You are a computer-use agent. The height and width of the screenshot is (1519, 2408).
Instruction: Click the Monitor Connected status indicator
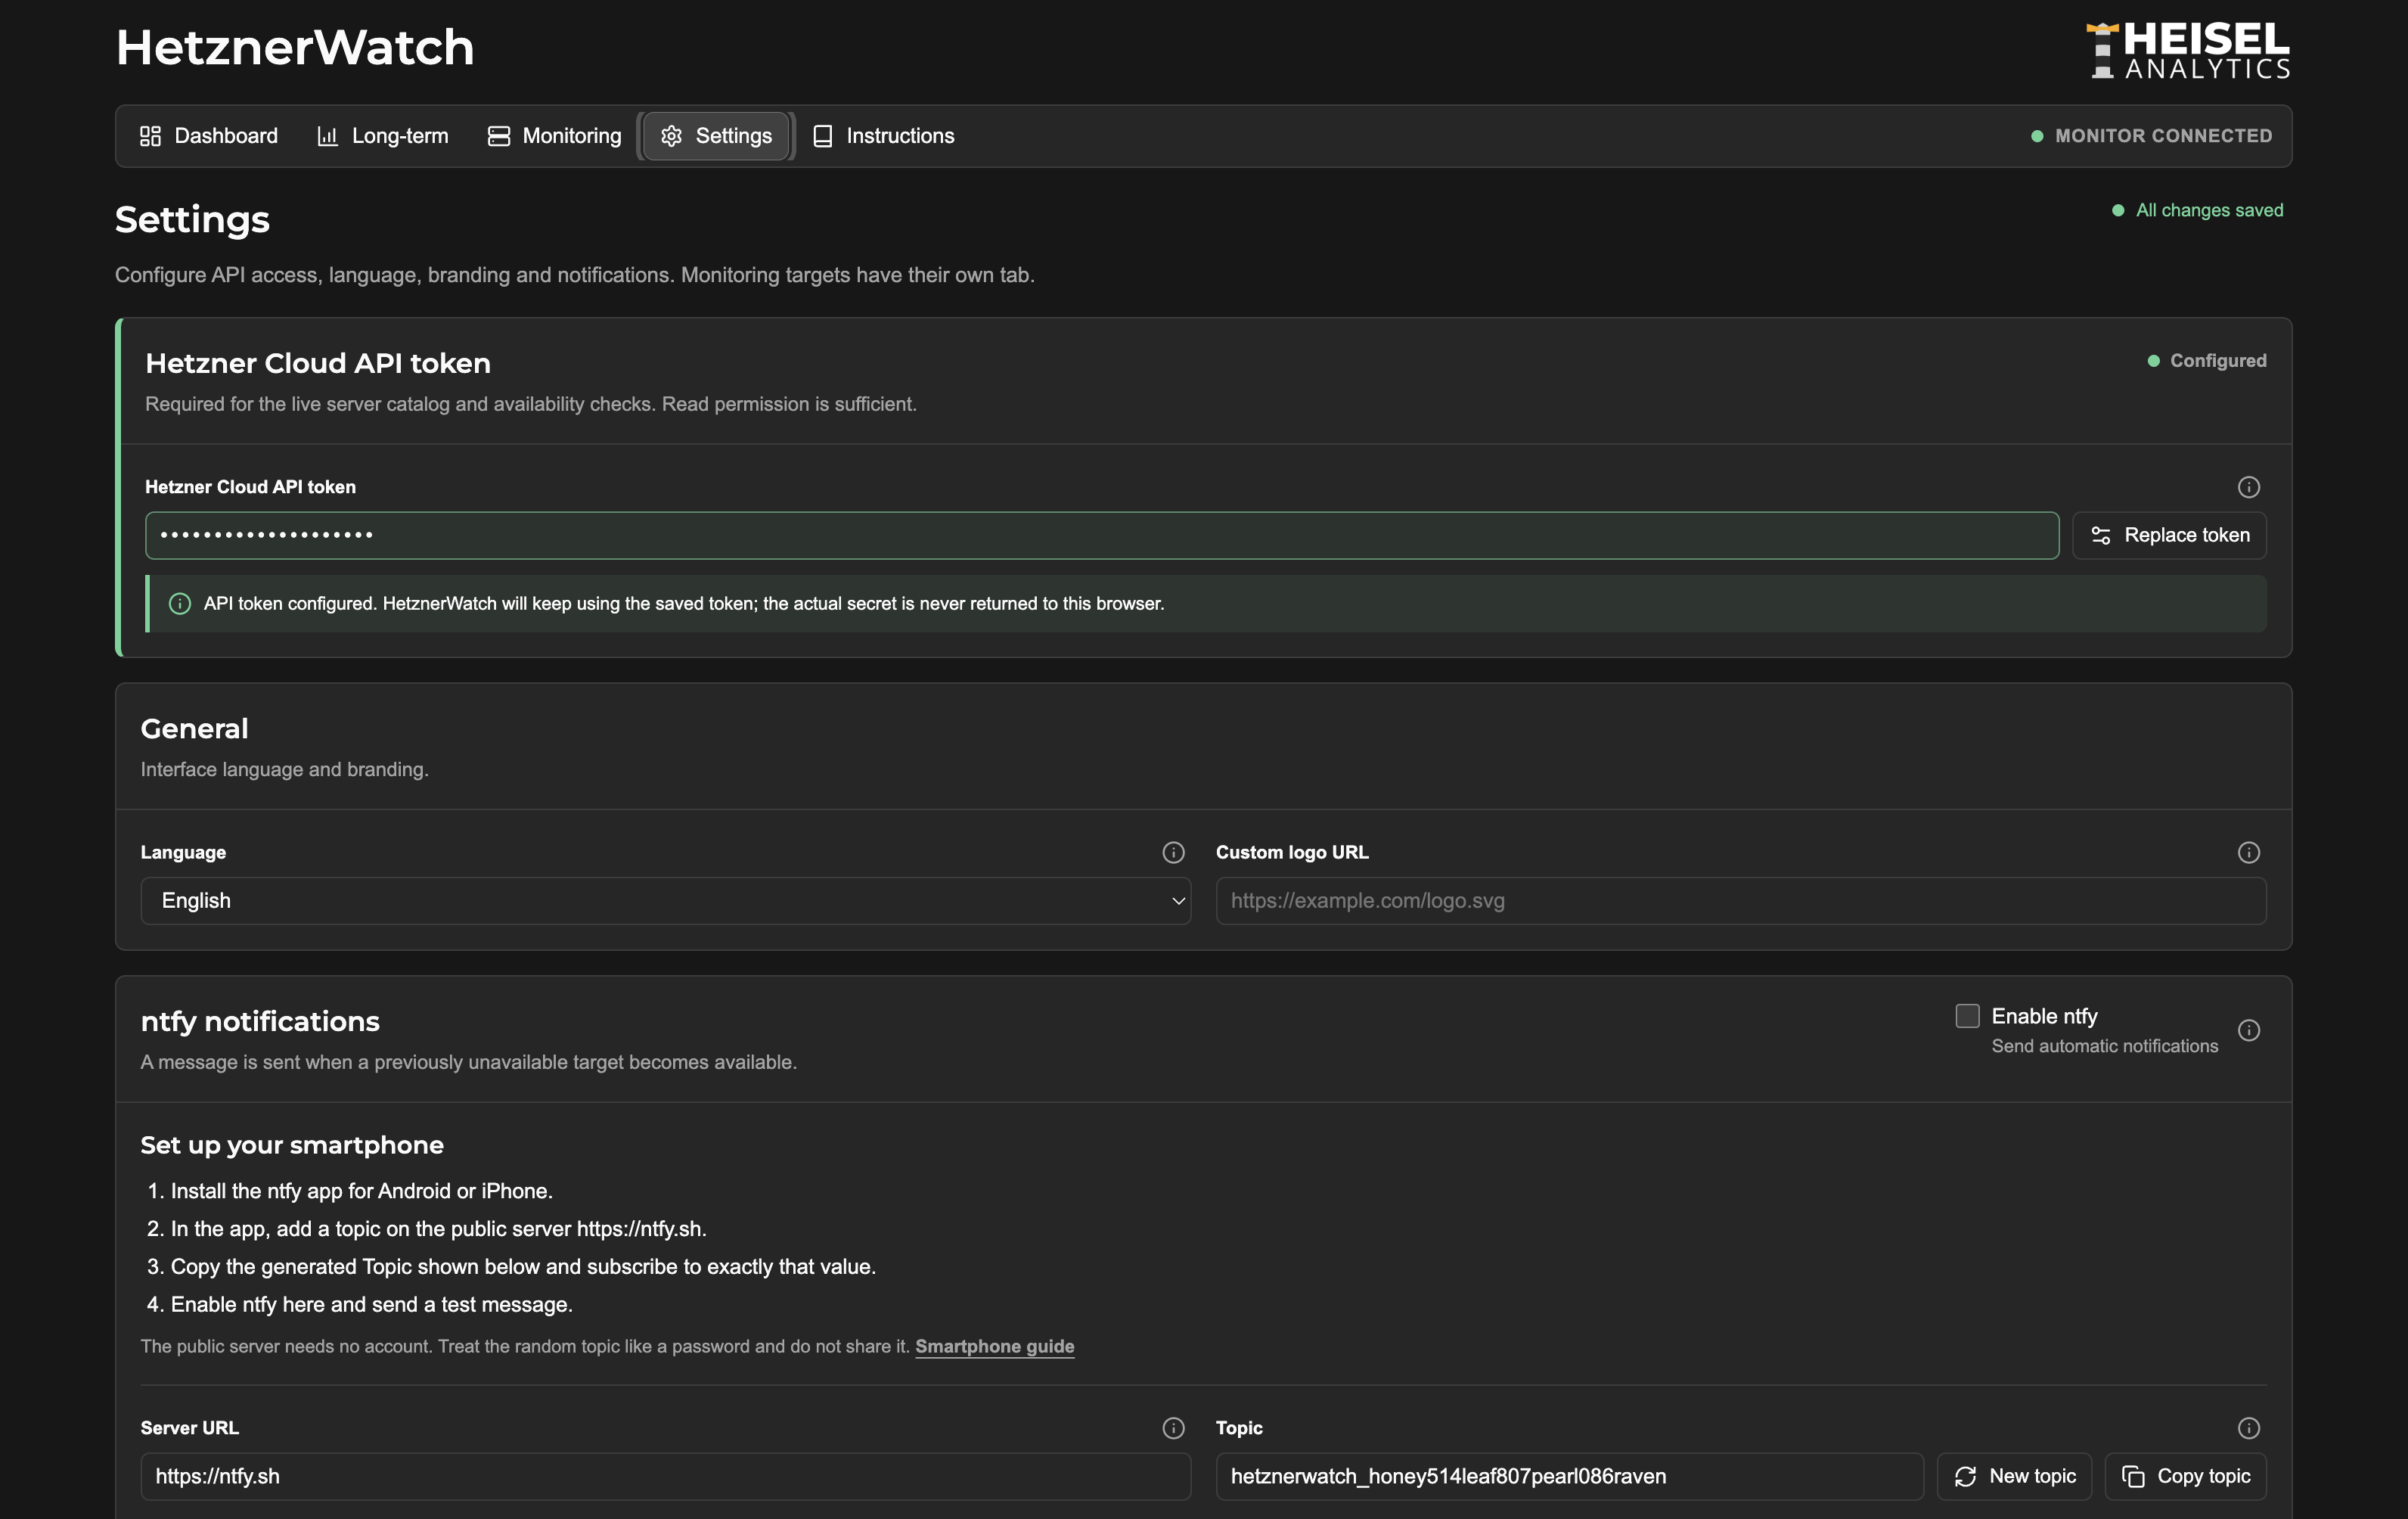pos(2151,136)
